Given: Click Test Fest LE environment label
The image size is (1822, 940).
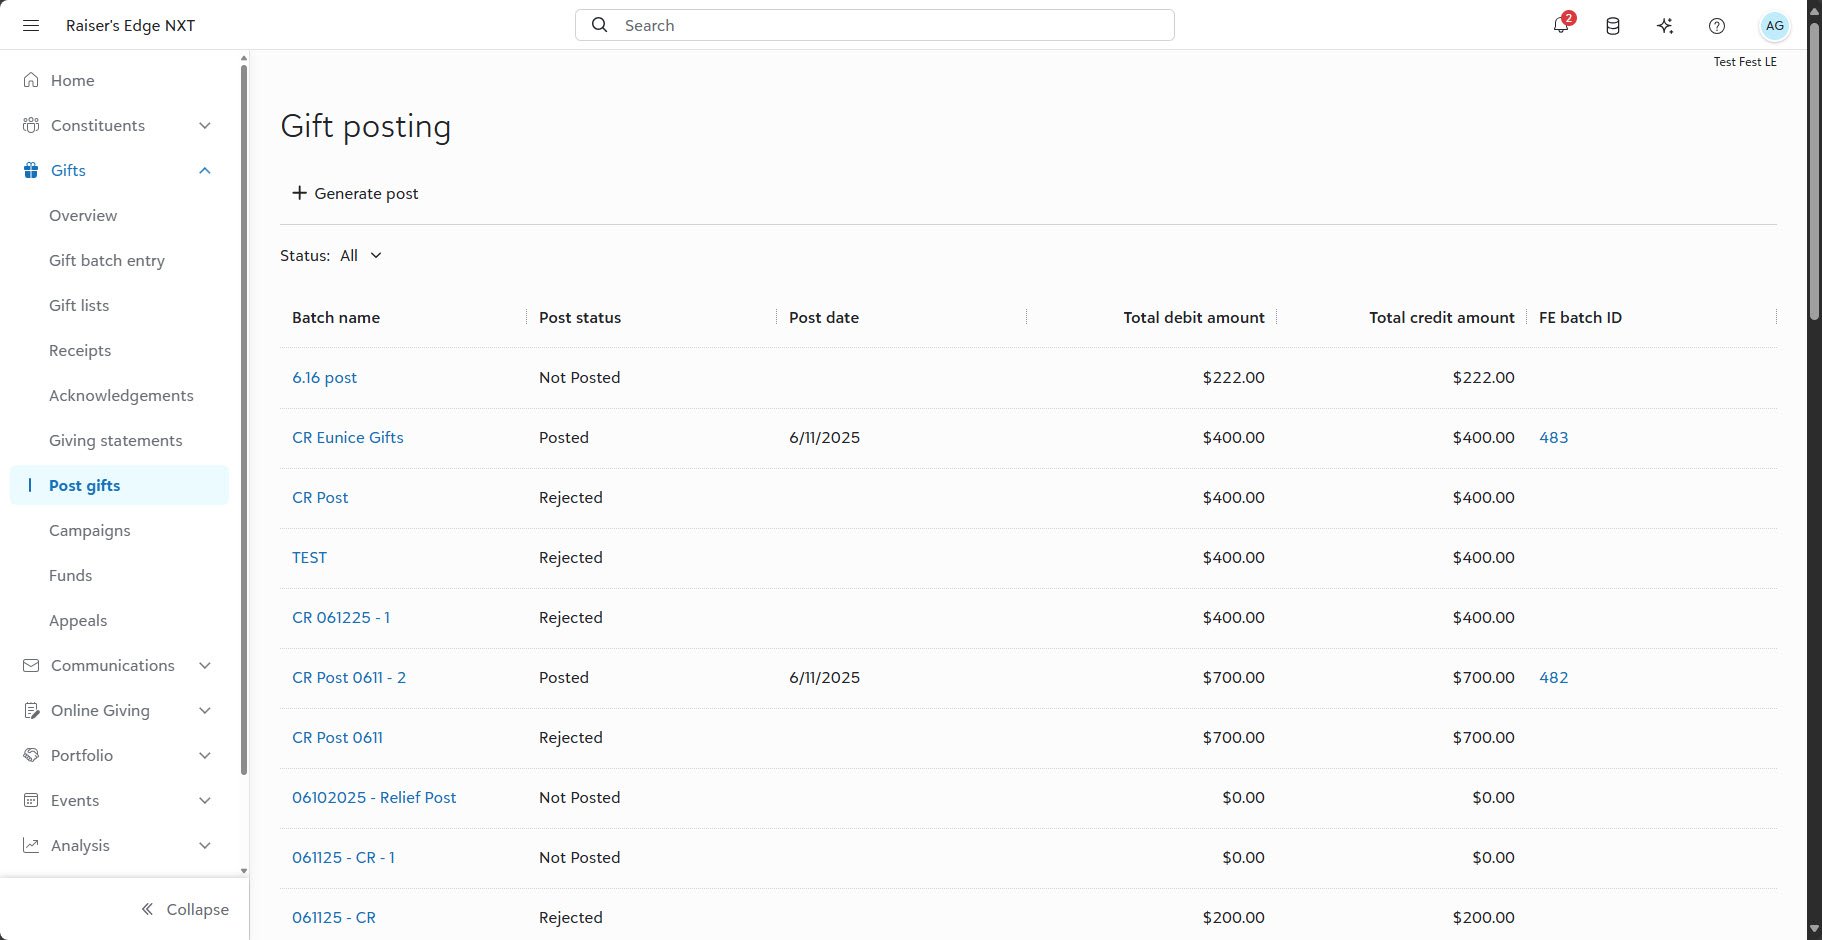Looking at the screenshot, I should 1745,61.
